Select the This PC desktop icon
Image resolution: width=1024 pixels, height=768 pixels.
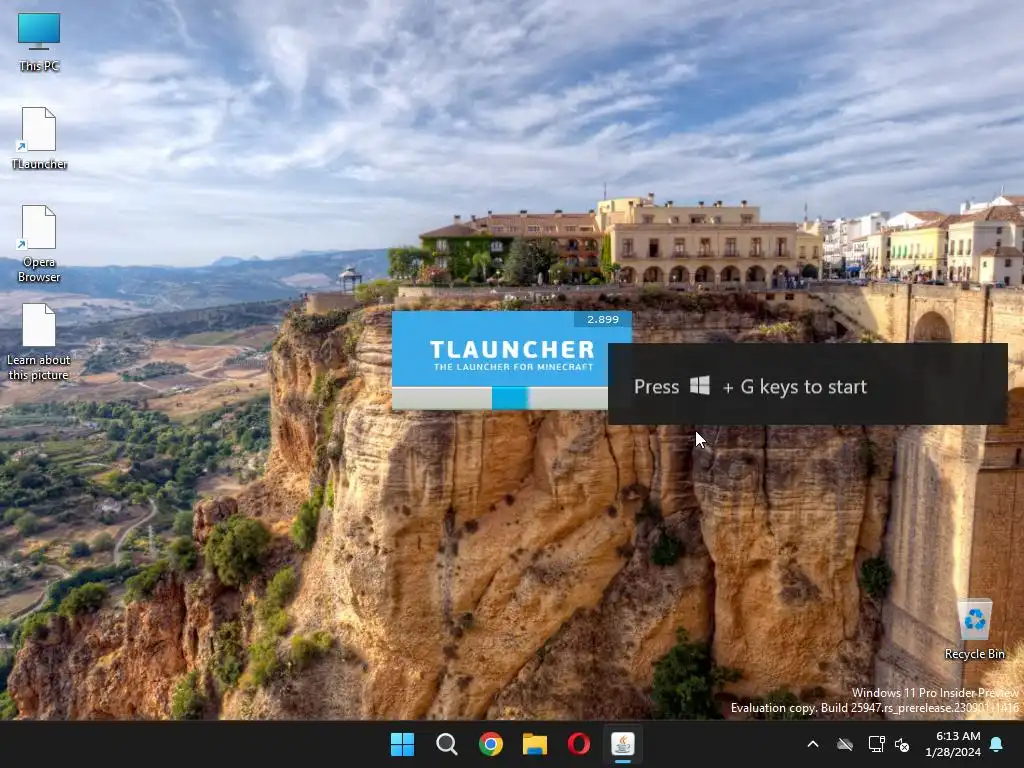tap(39, 41)
